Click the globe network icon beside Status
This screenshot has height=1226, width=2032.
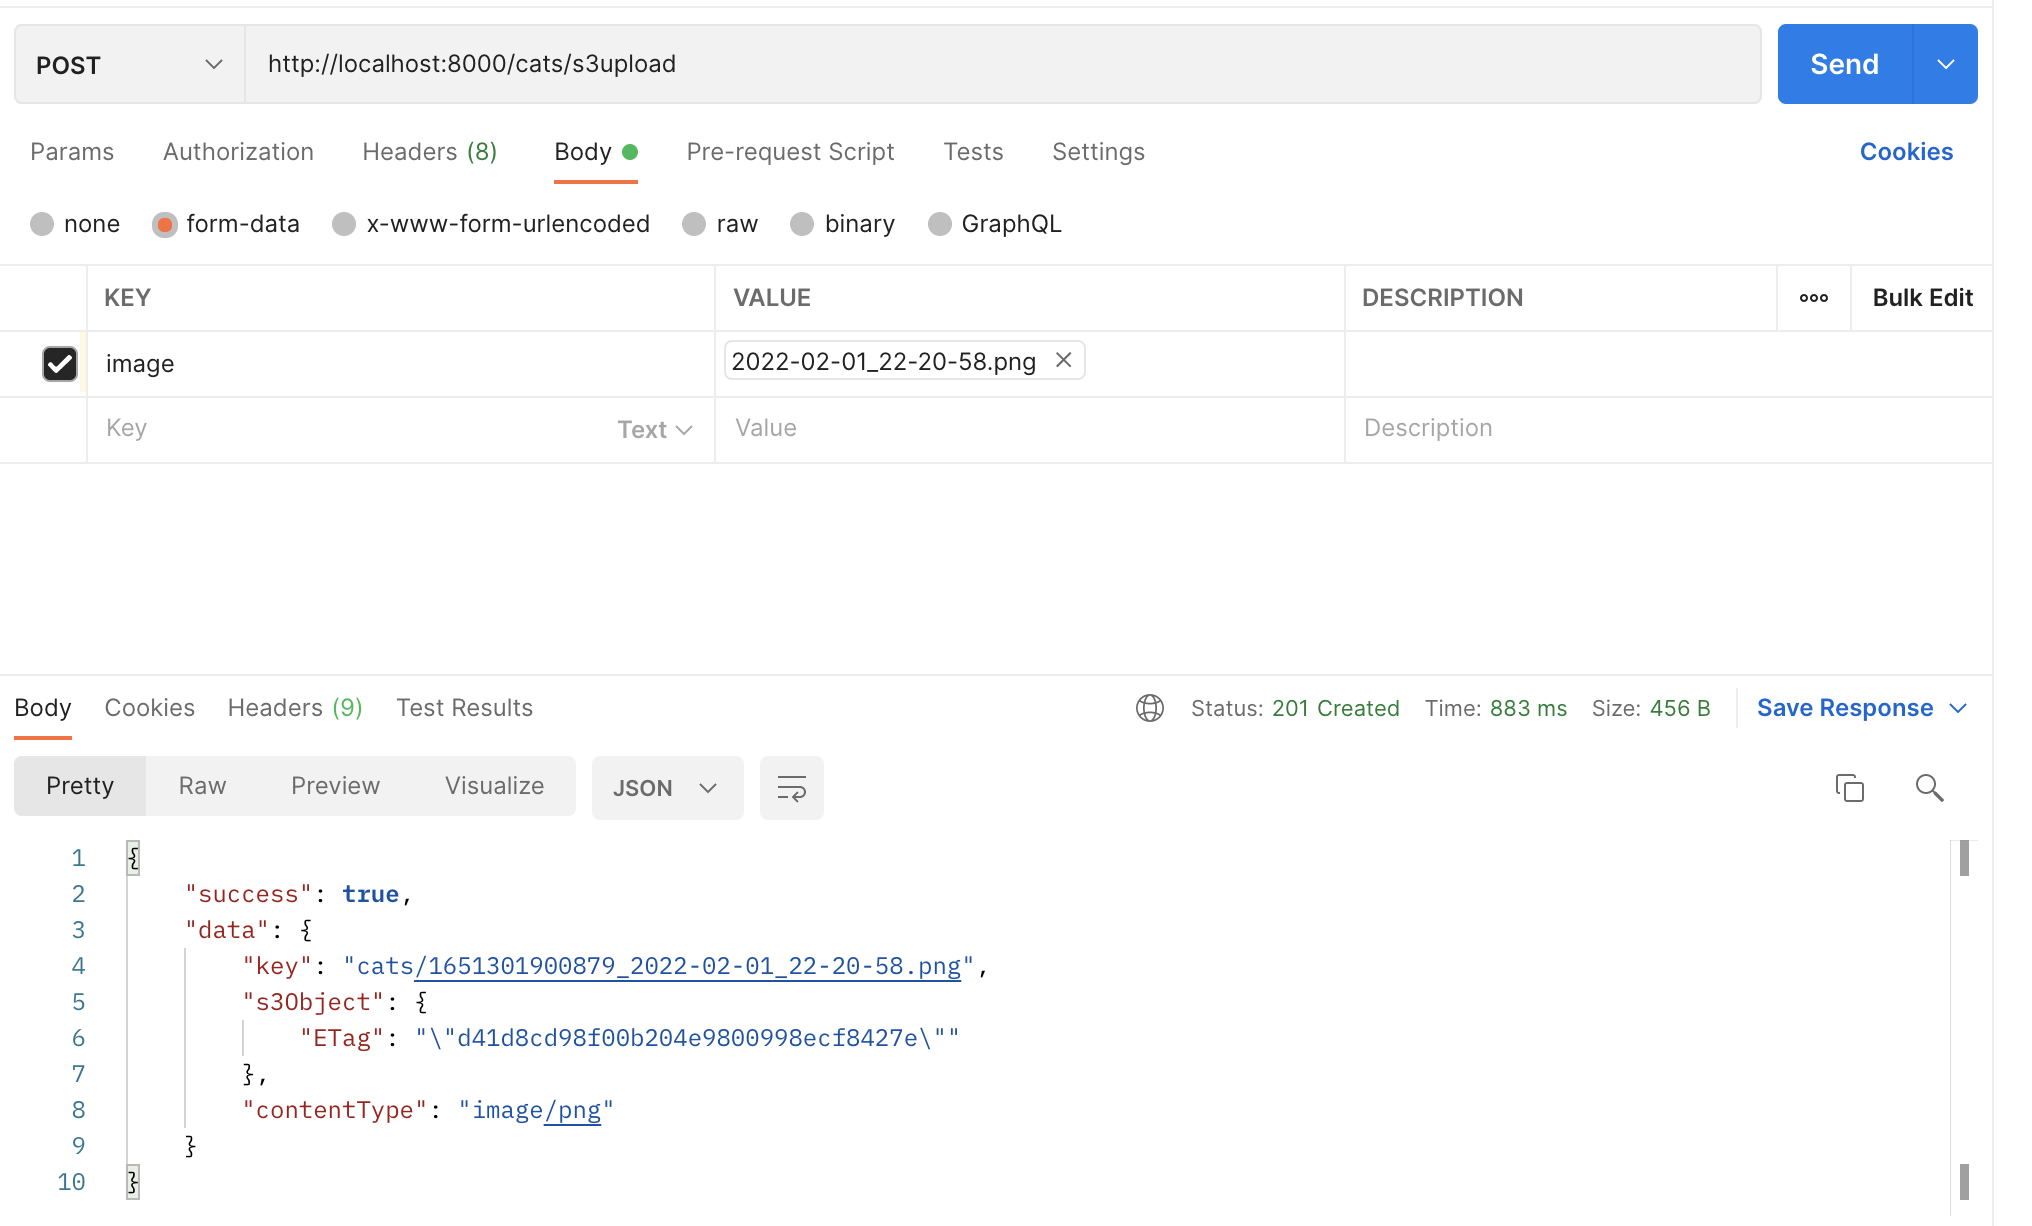pyautogui.click(x=1150, y=708)
